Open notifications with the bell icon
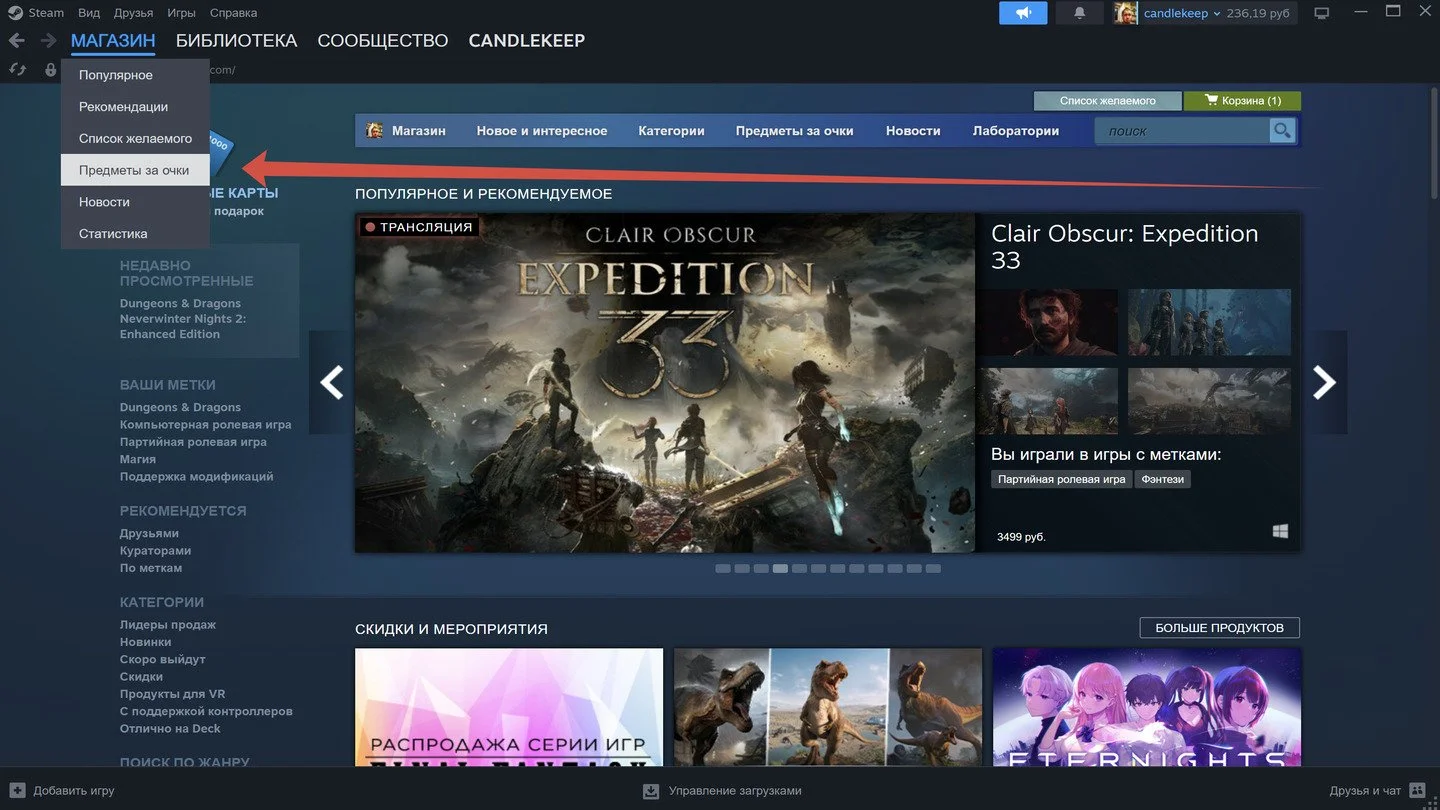The image size is (1440, 810). 1080,13
